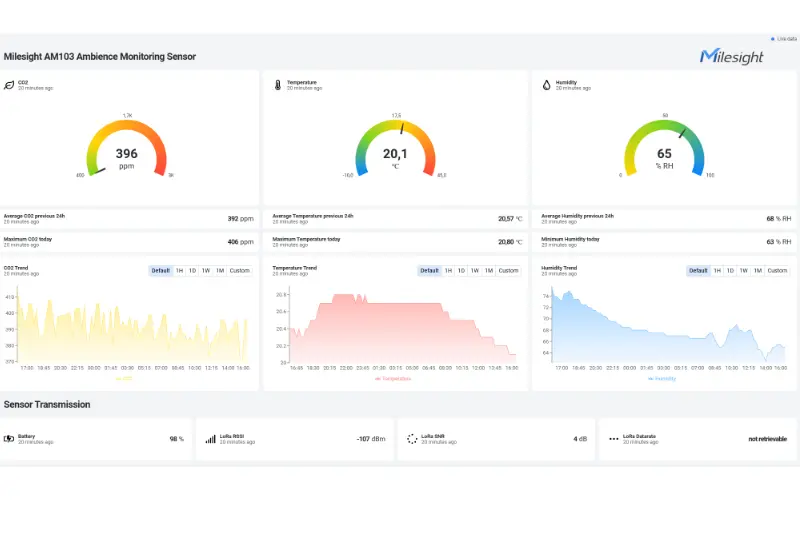The height and width of the screenshot is (533, 800).
Task: Click the CO2 leaf icon
Action: (9, 85)
